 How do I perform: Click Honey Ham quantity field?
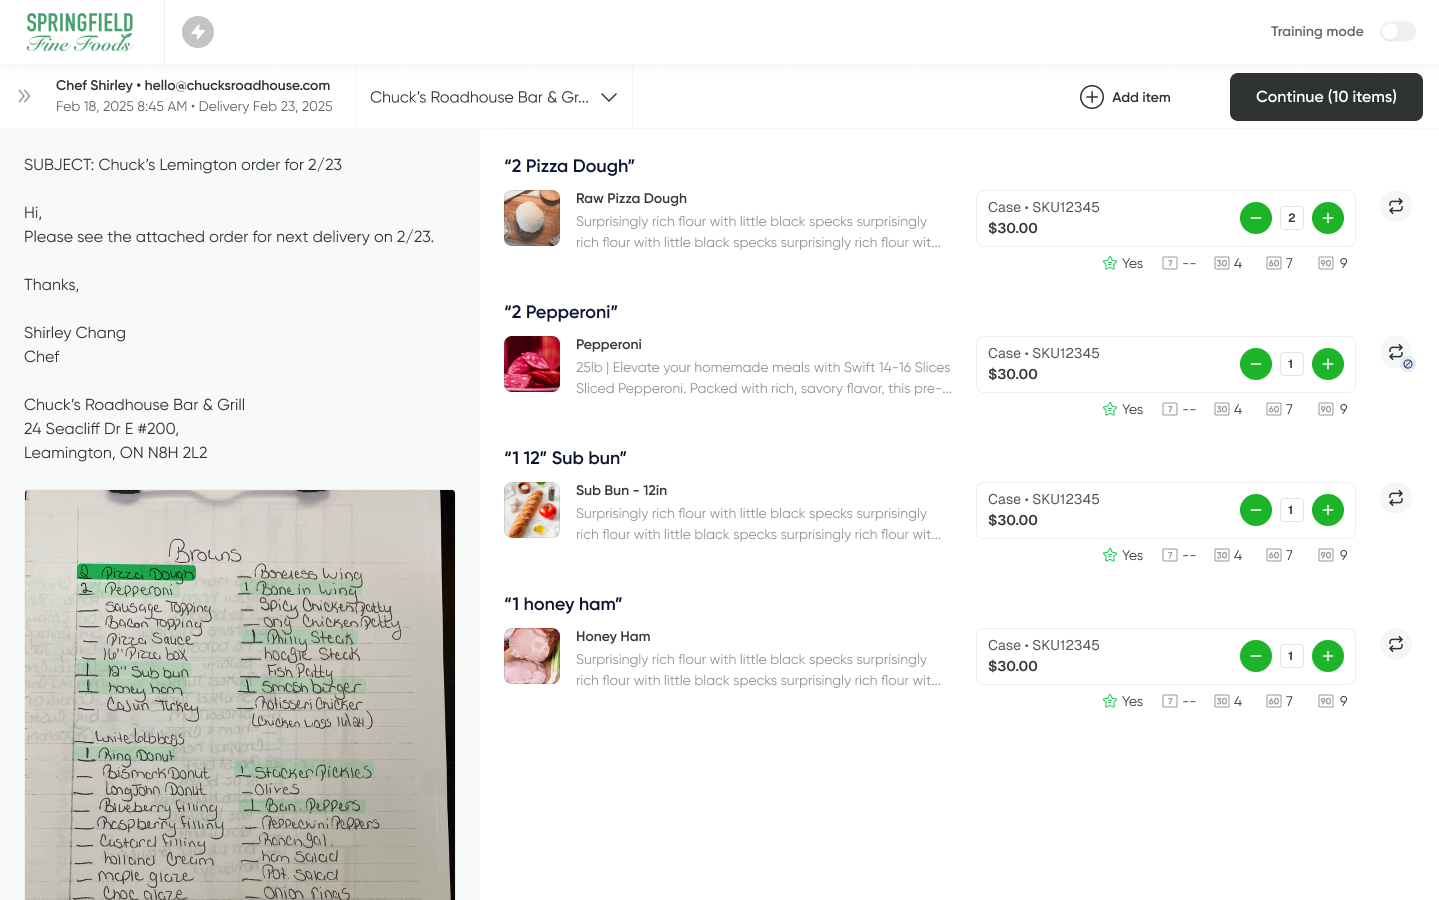pyautogui.click(x=1291, y=656)
